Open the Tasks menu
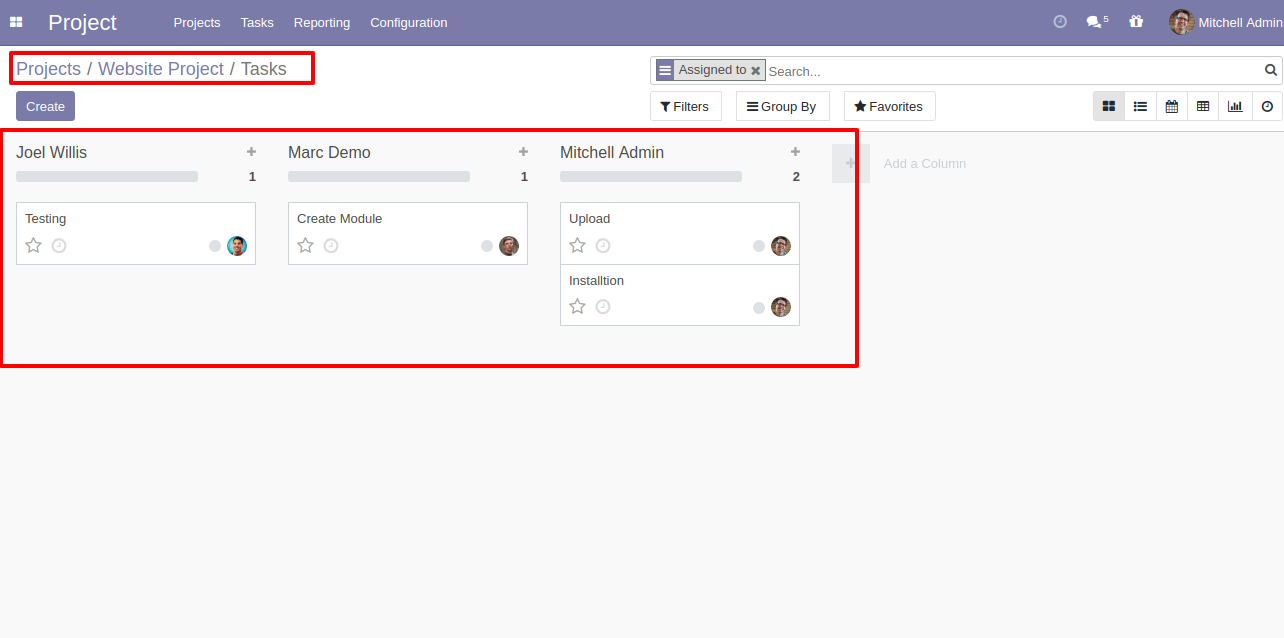The image size is (1284, 638). (257, 22)
